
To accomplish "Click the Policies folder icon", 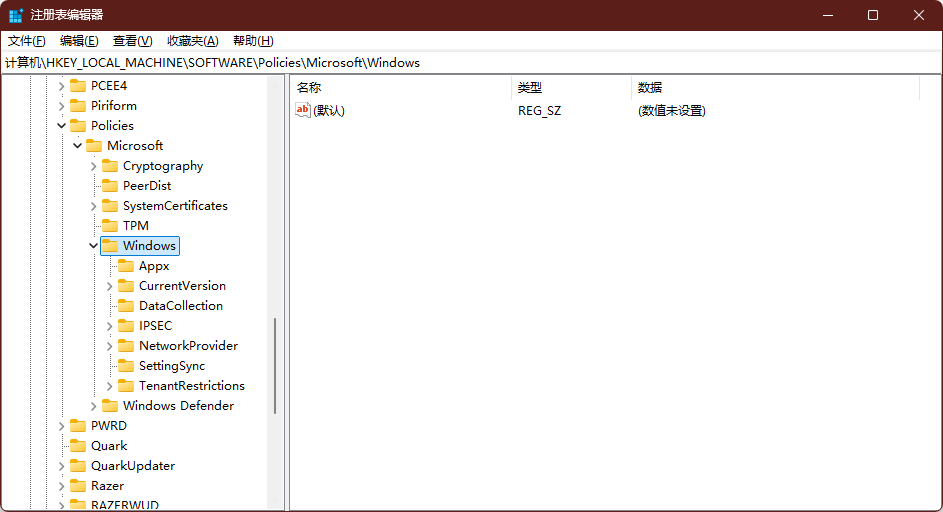I will pos(78,125).
